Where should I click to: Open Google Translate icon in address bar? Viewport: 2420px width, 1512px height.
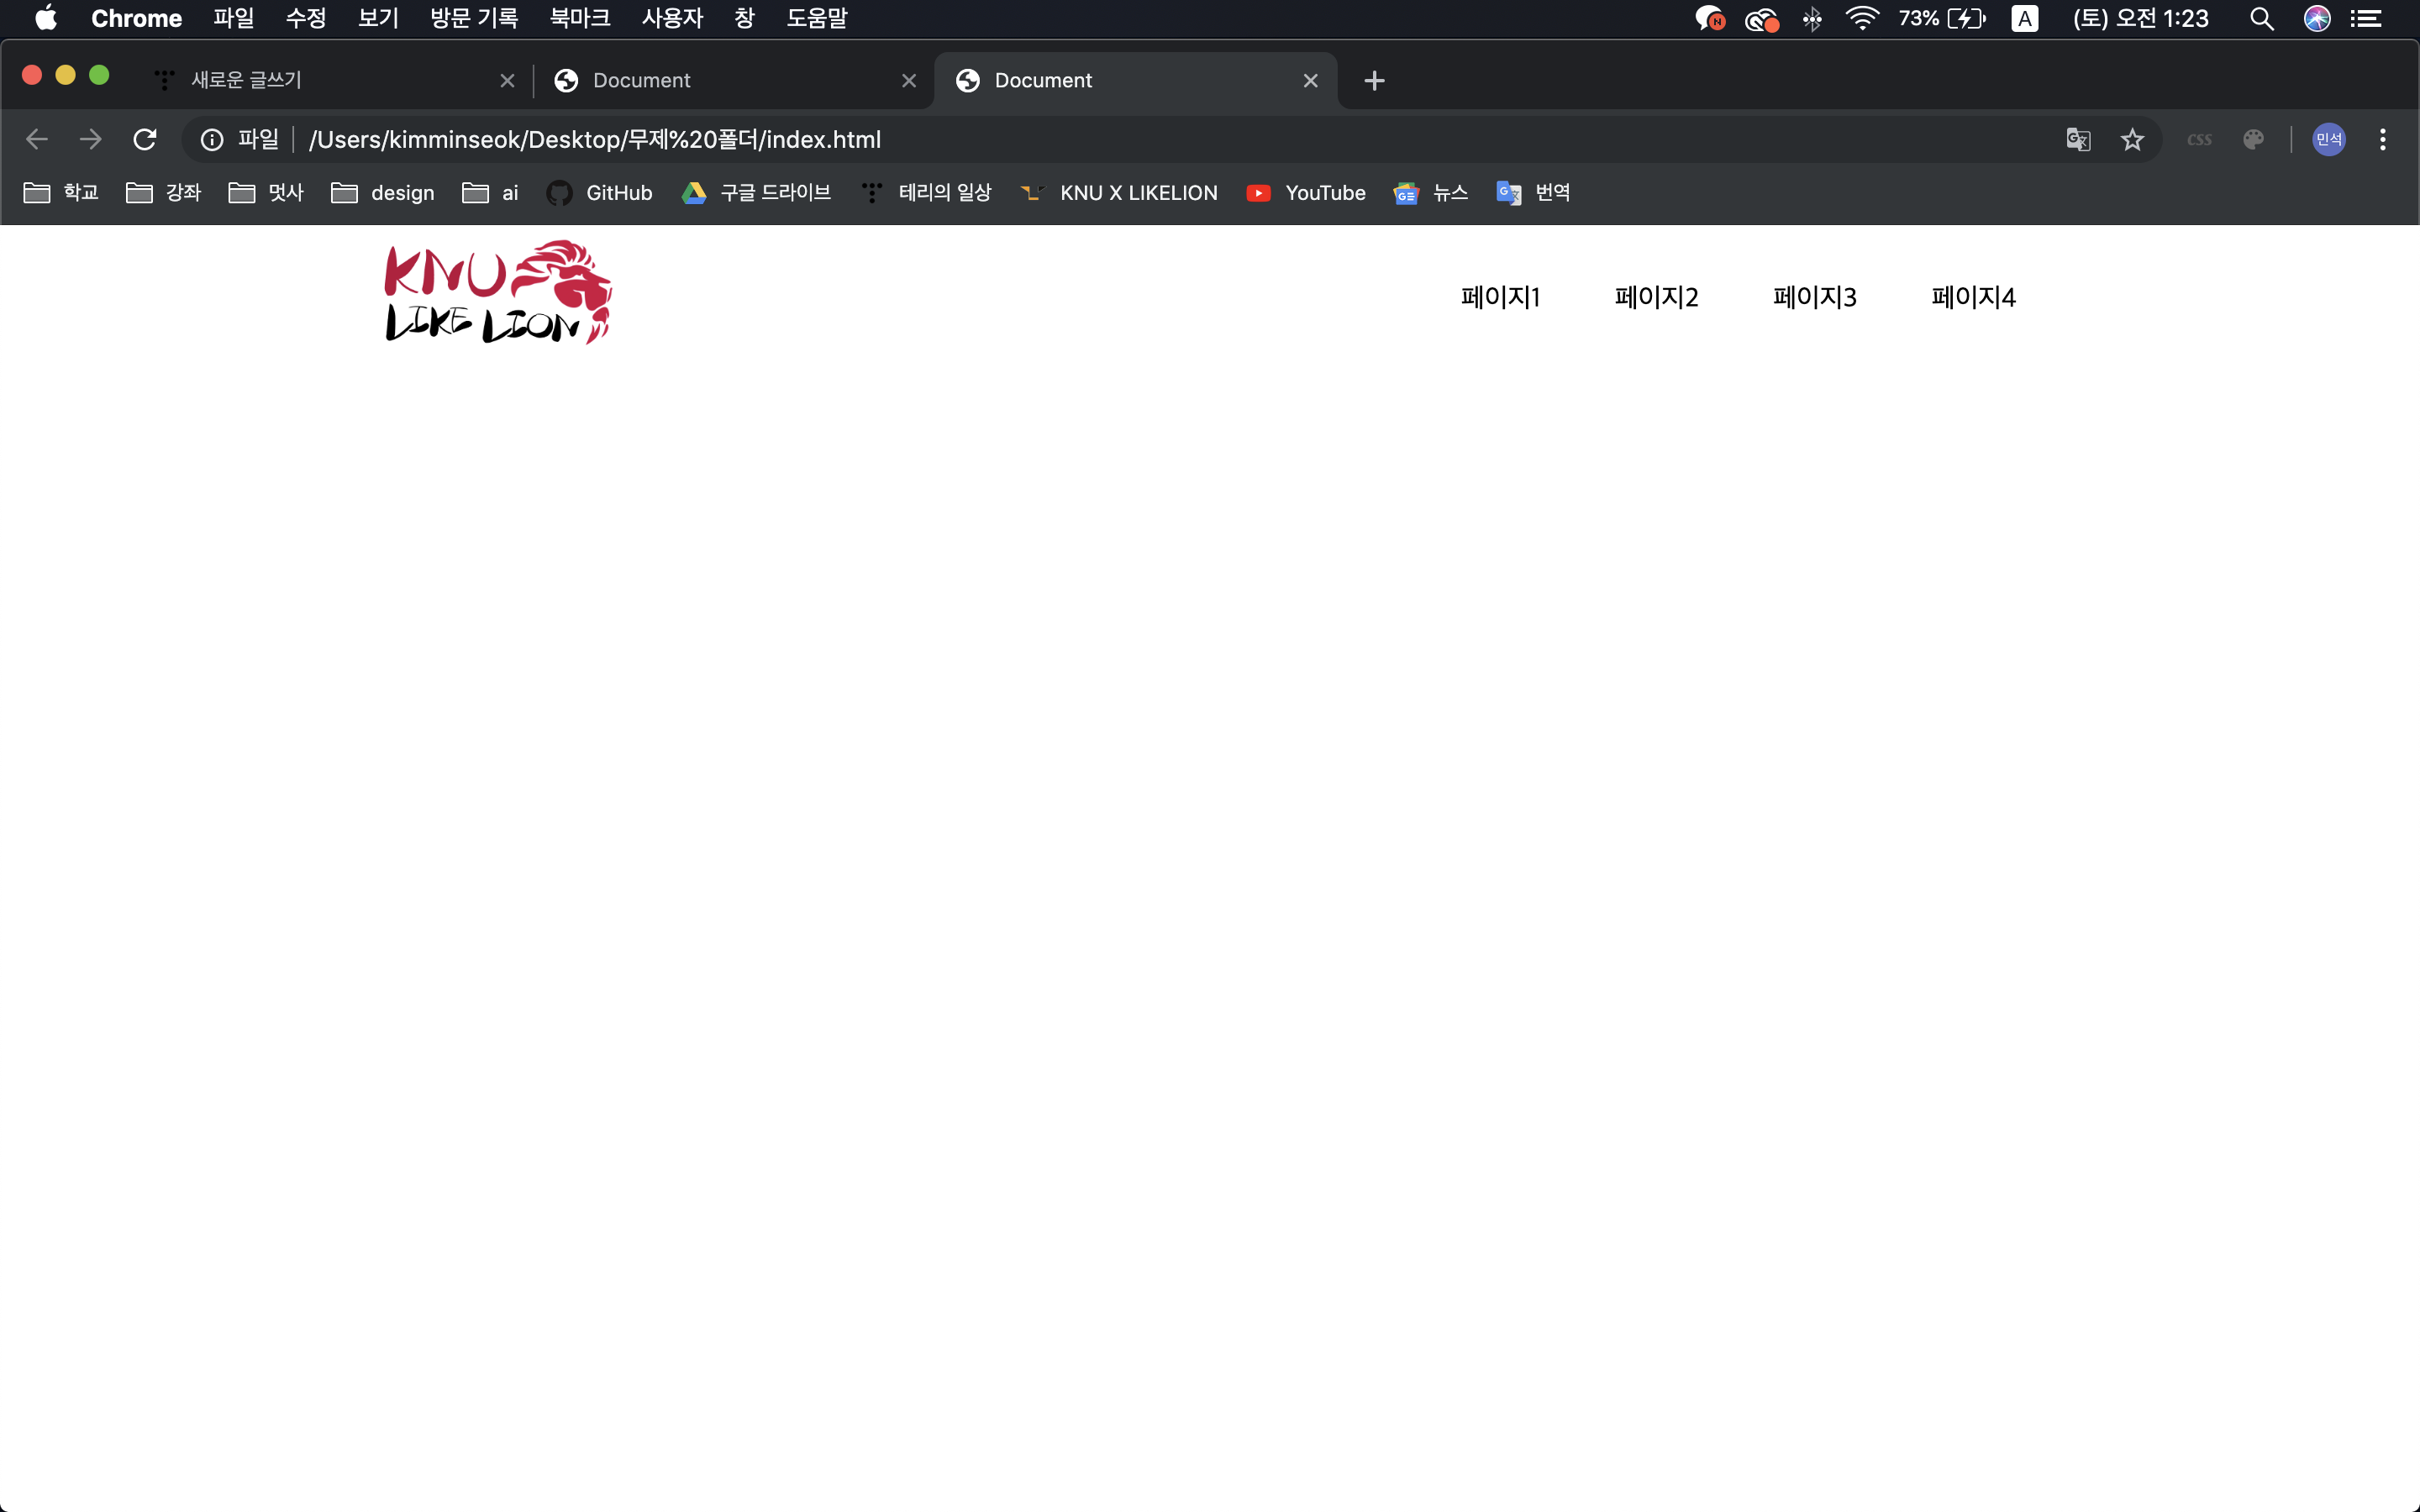[x=2078, y=139]
